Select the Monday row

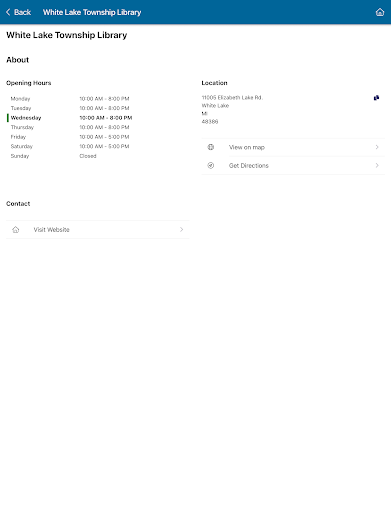point(71,99)
